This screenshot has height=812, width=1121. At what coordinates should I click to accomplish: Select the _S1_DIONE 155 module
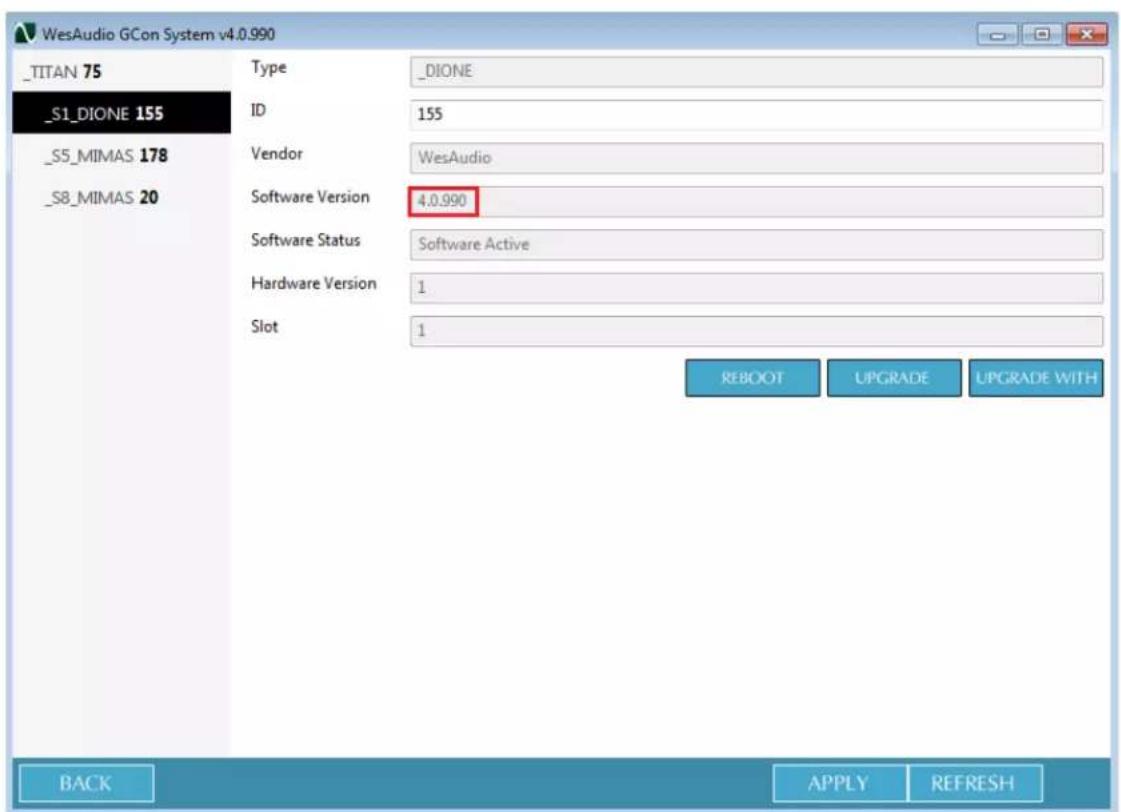[x=122, y=113]
